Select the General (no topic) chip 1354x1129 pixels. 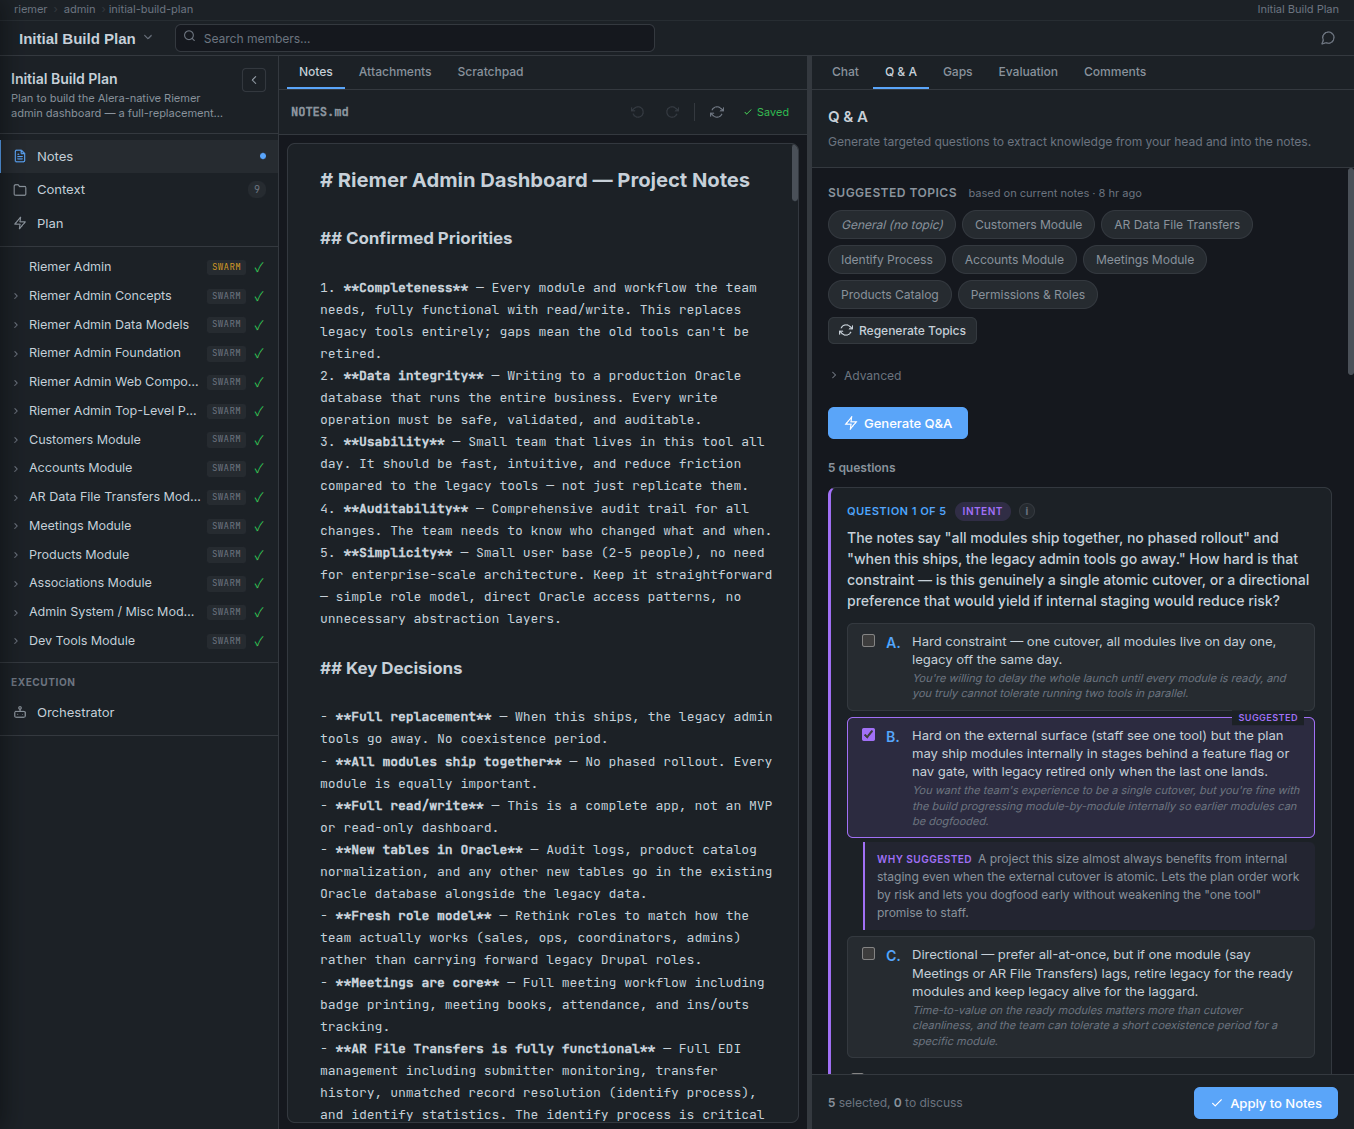tap(892, 225)
